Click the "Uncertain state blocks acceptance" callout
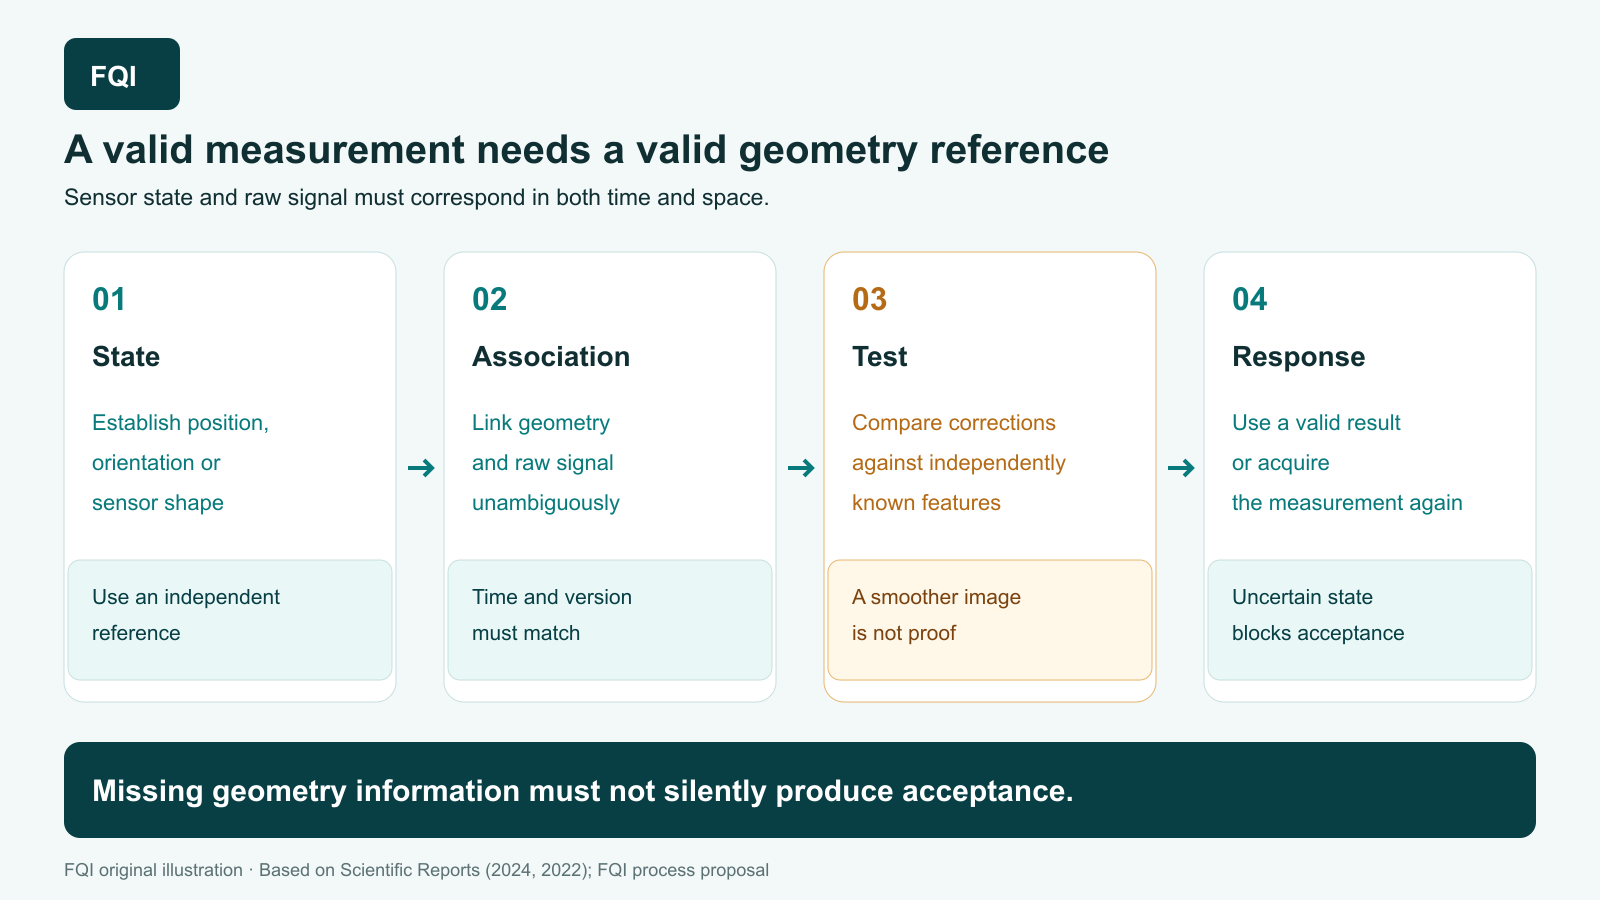 [1370, 620]
